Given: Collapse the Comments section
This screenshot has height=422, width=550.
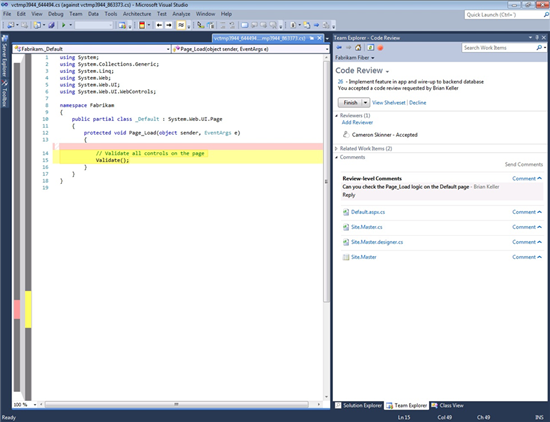Looking at the screenshot, I should [336, 157].
